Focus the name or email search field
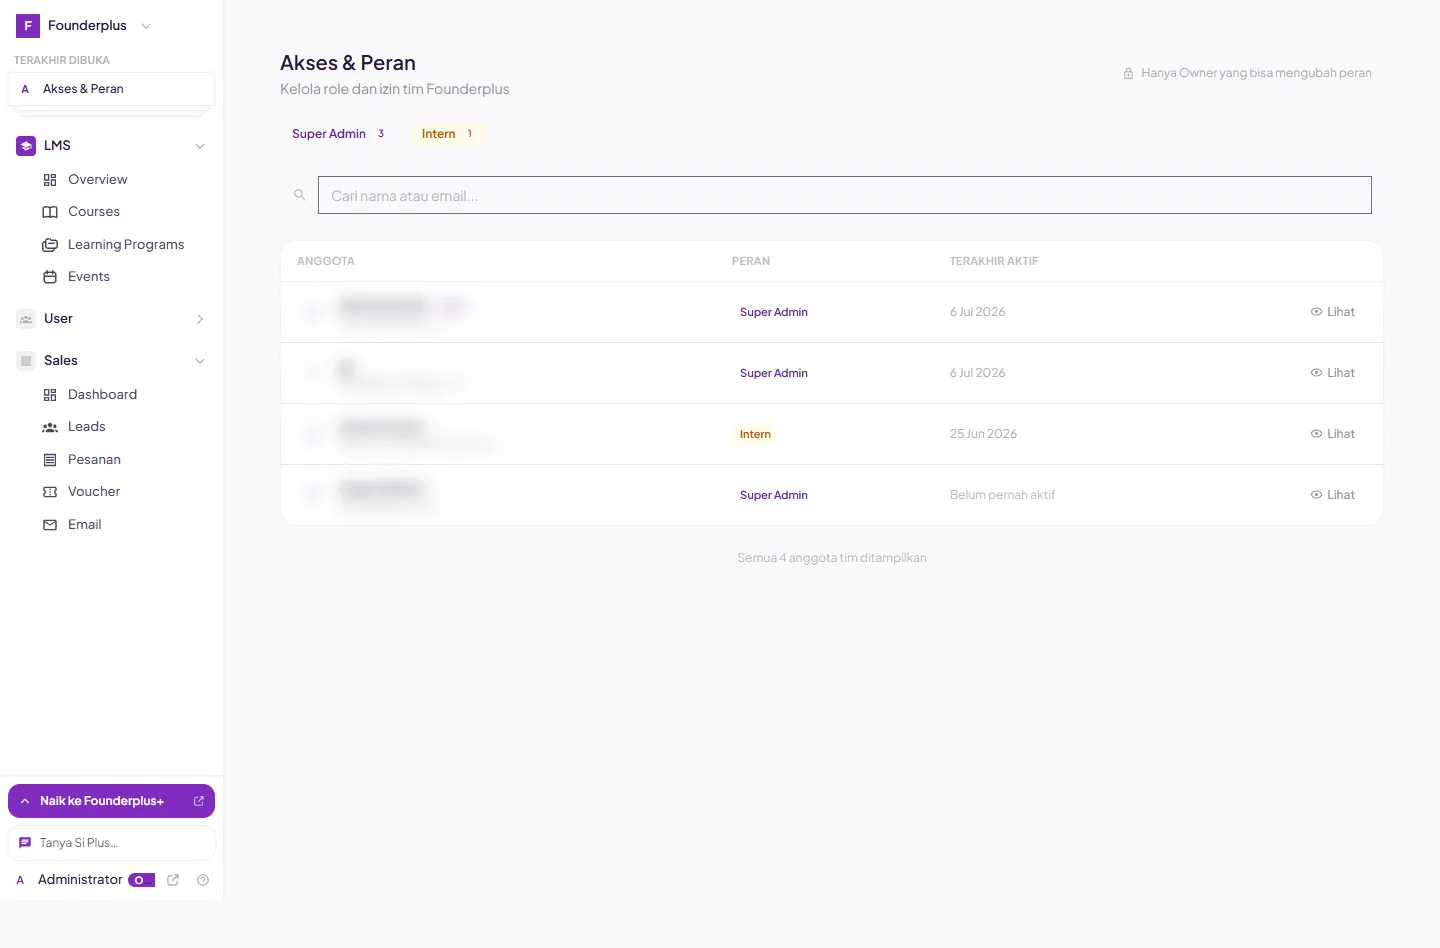Viewport: 1440px width, 948px height. (844, 195)
